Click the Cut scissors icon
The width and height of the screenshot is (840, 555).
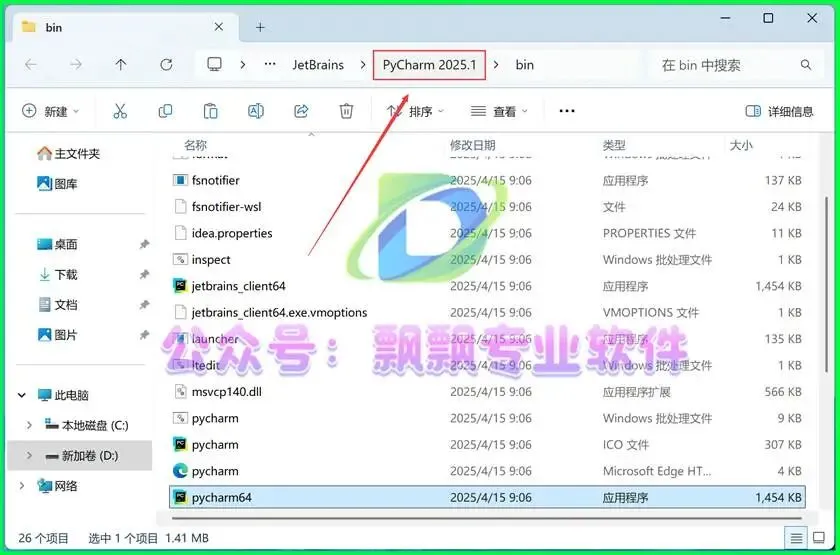(x=120, y=111)
